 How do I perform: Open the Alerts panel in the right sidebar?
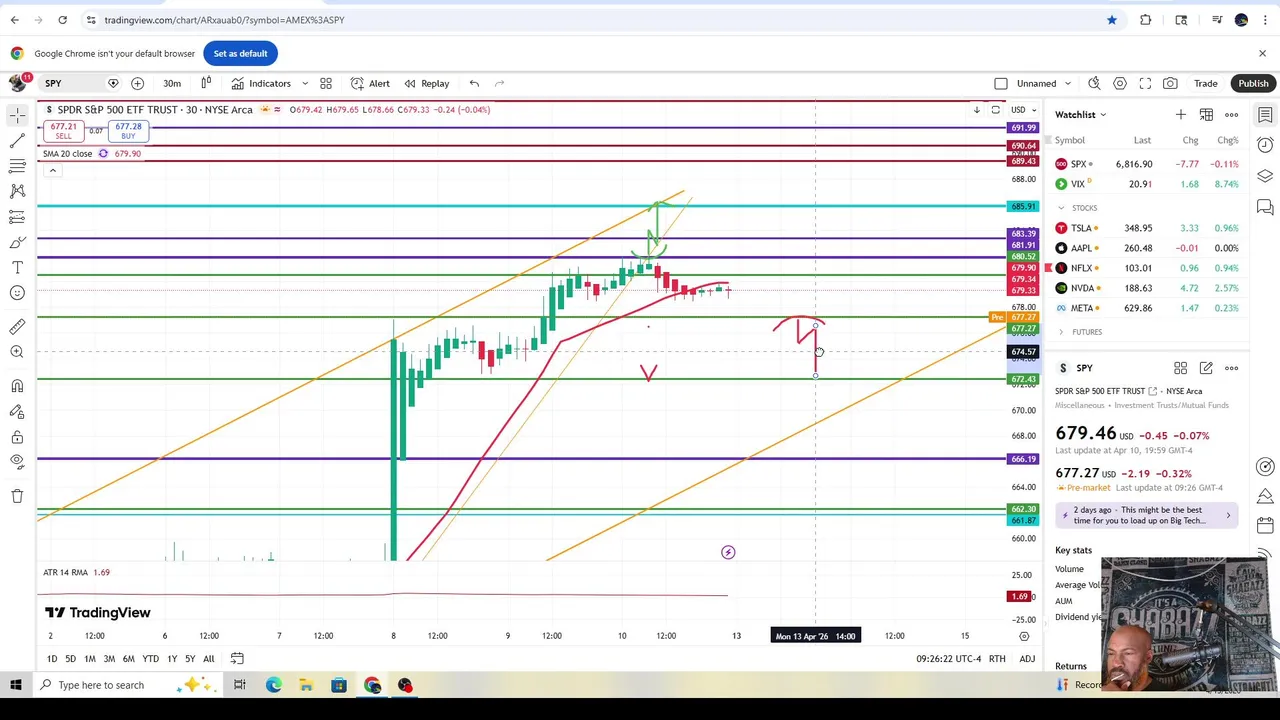1265,145
